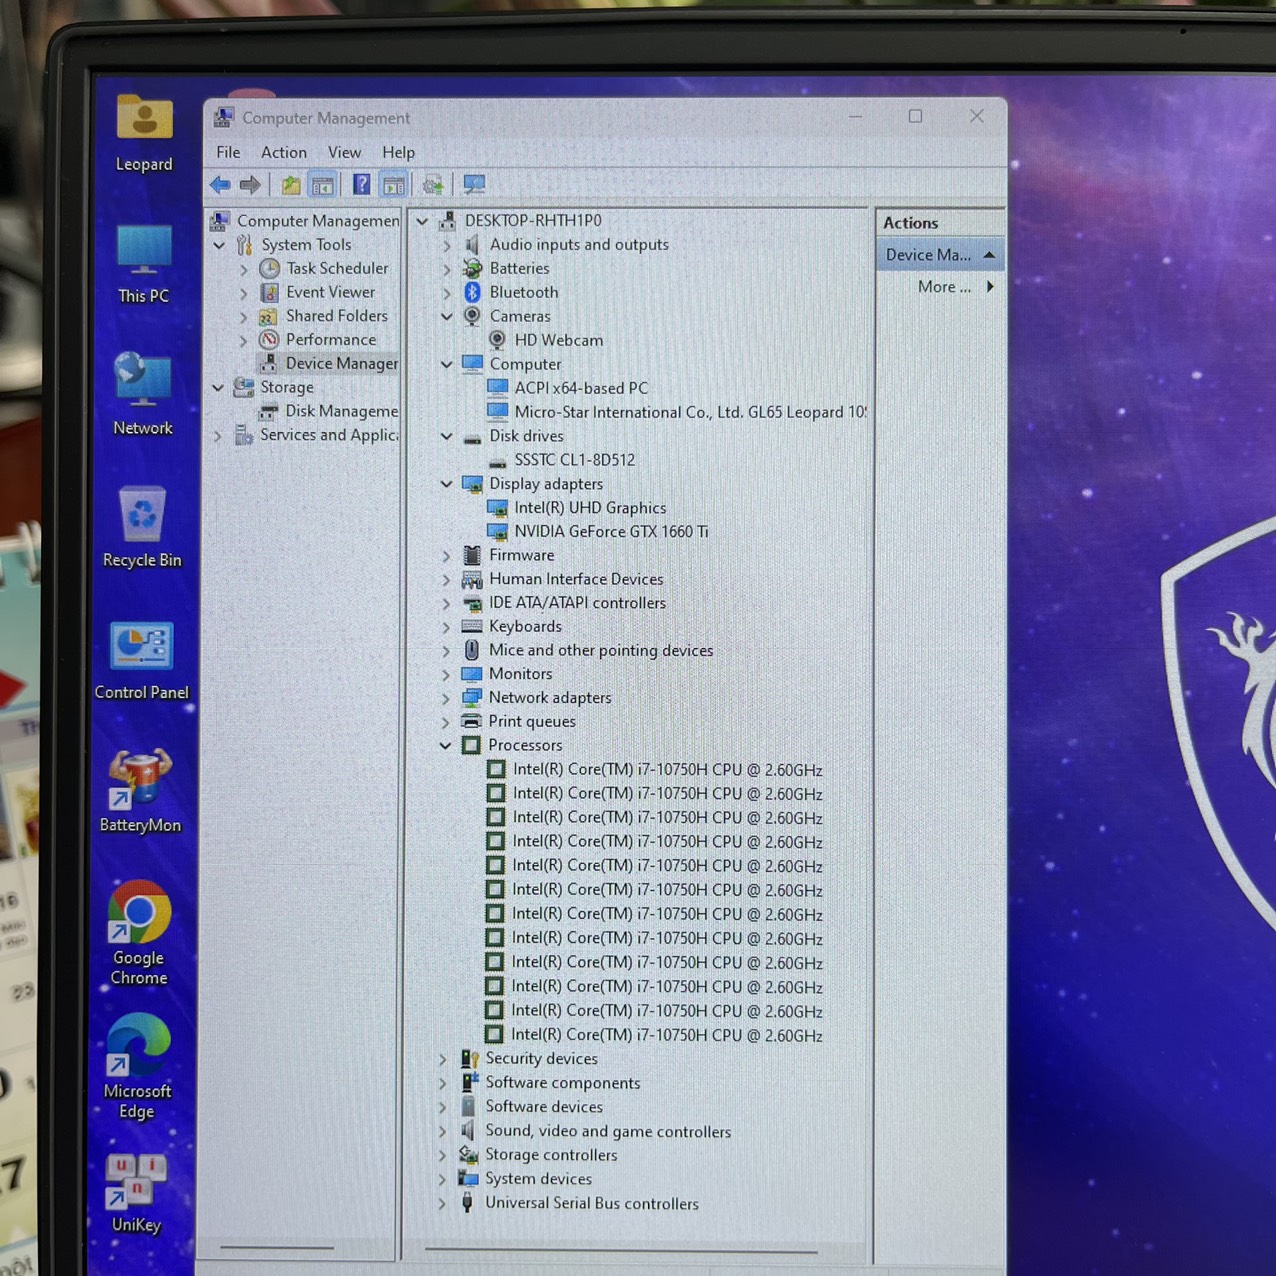Expand the Network adapters category
Screen dimensions: 1276x1276
[446, 698]
